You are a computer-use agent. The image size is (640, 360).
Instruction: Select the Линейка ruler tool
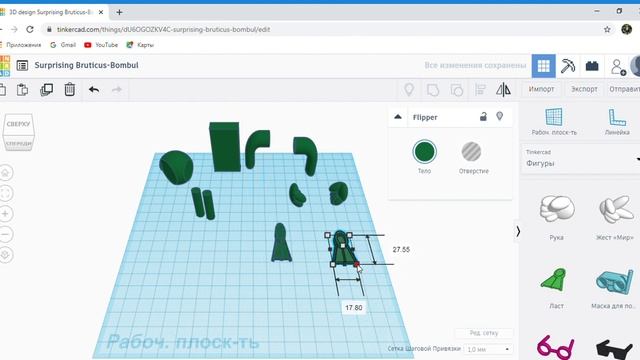pyautogui.click(x=617, y=121)
